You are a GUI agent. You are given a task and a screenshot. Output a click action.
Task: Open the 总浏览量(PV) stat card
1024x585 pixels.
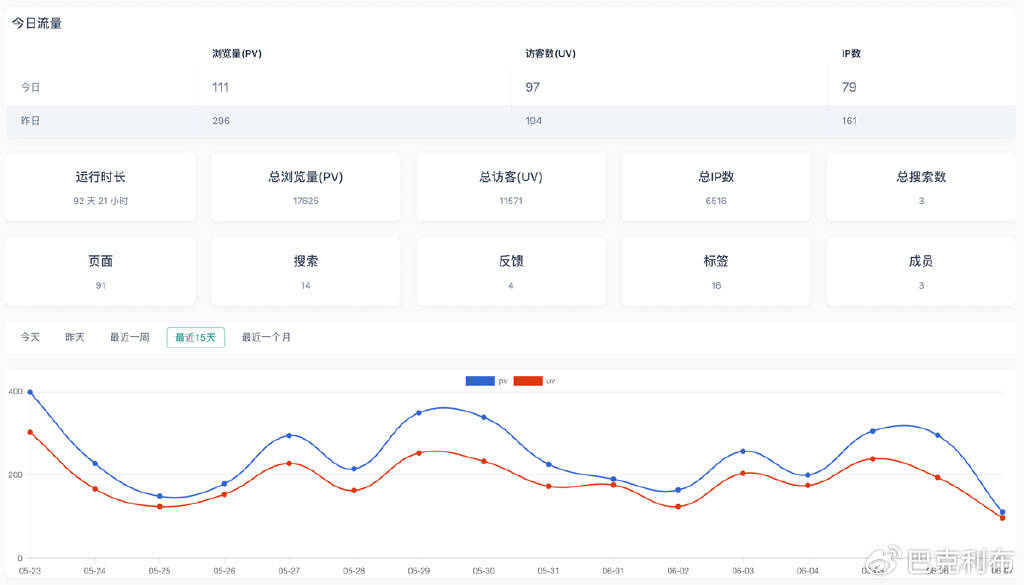click(306, 187)
